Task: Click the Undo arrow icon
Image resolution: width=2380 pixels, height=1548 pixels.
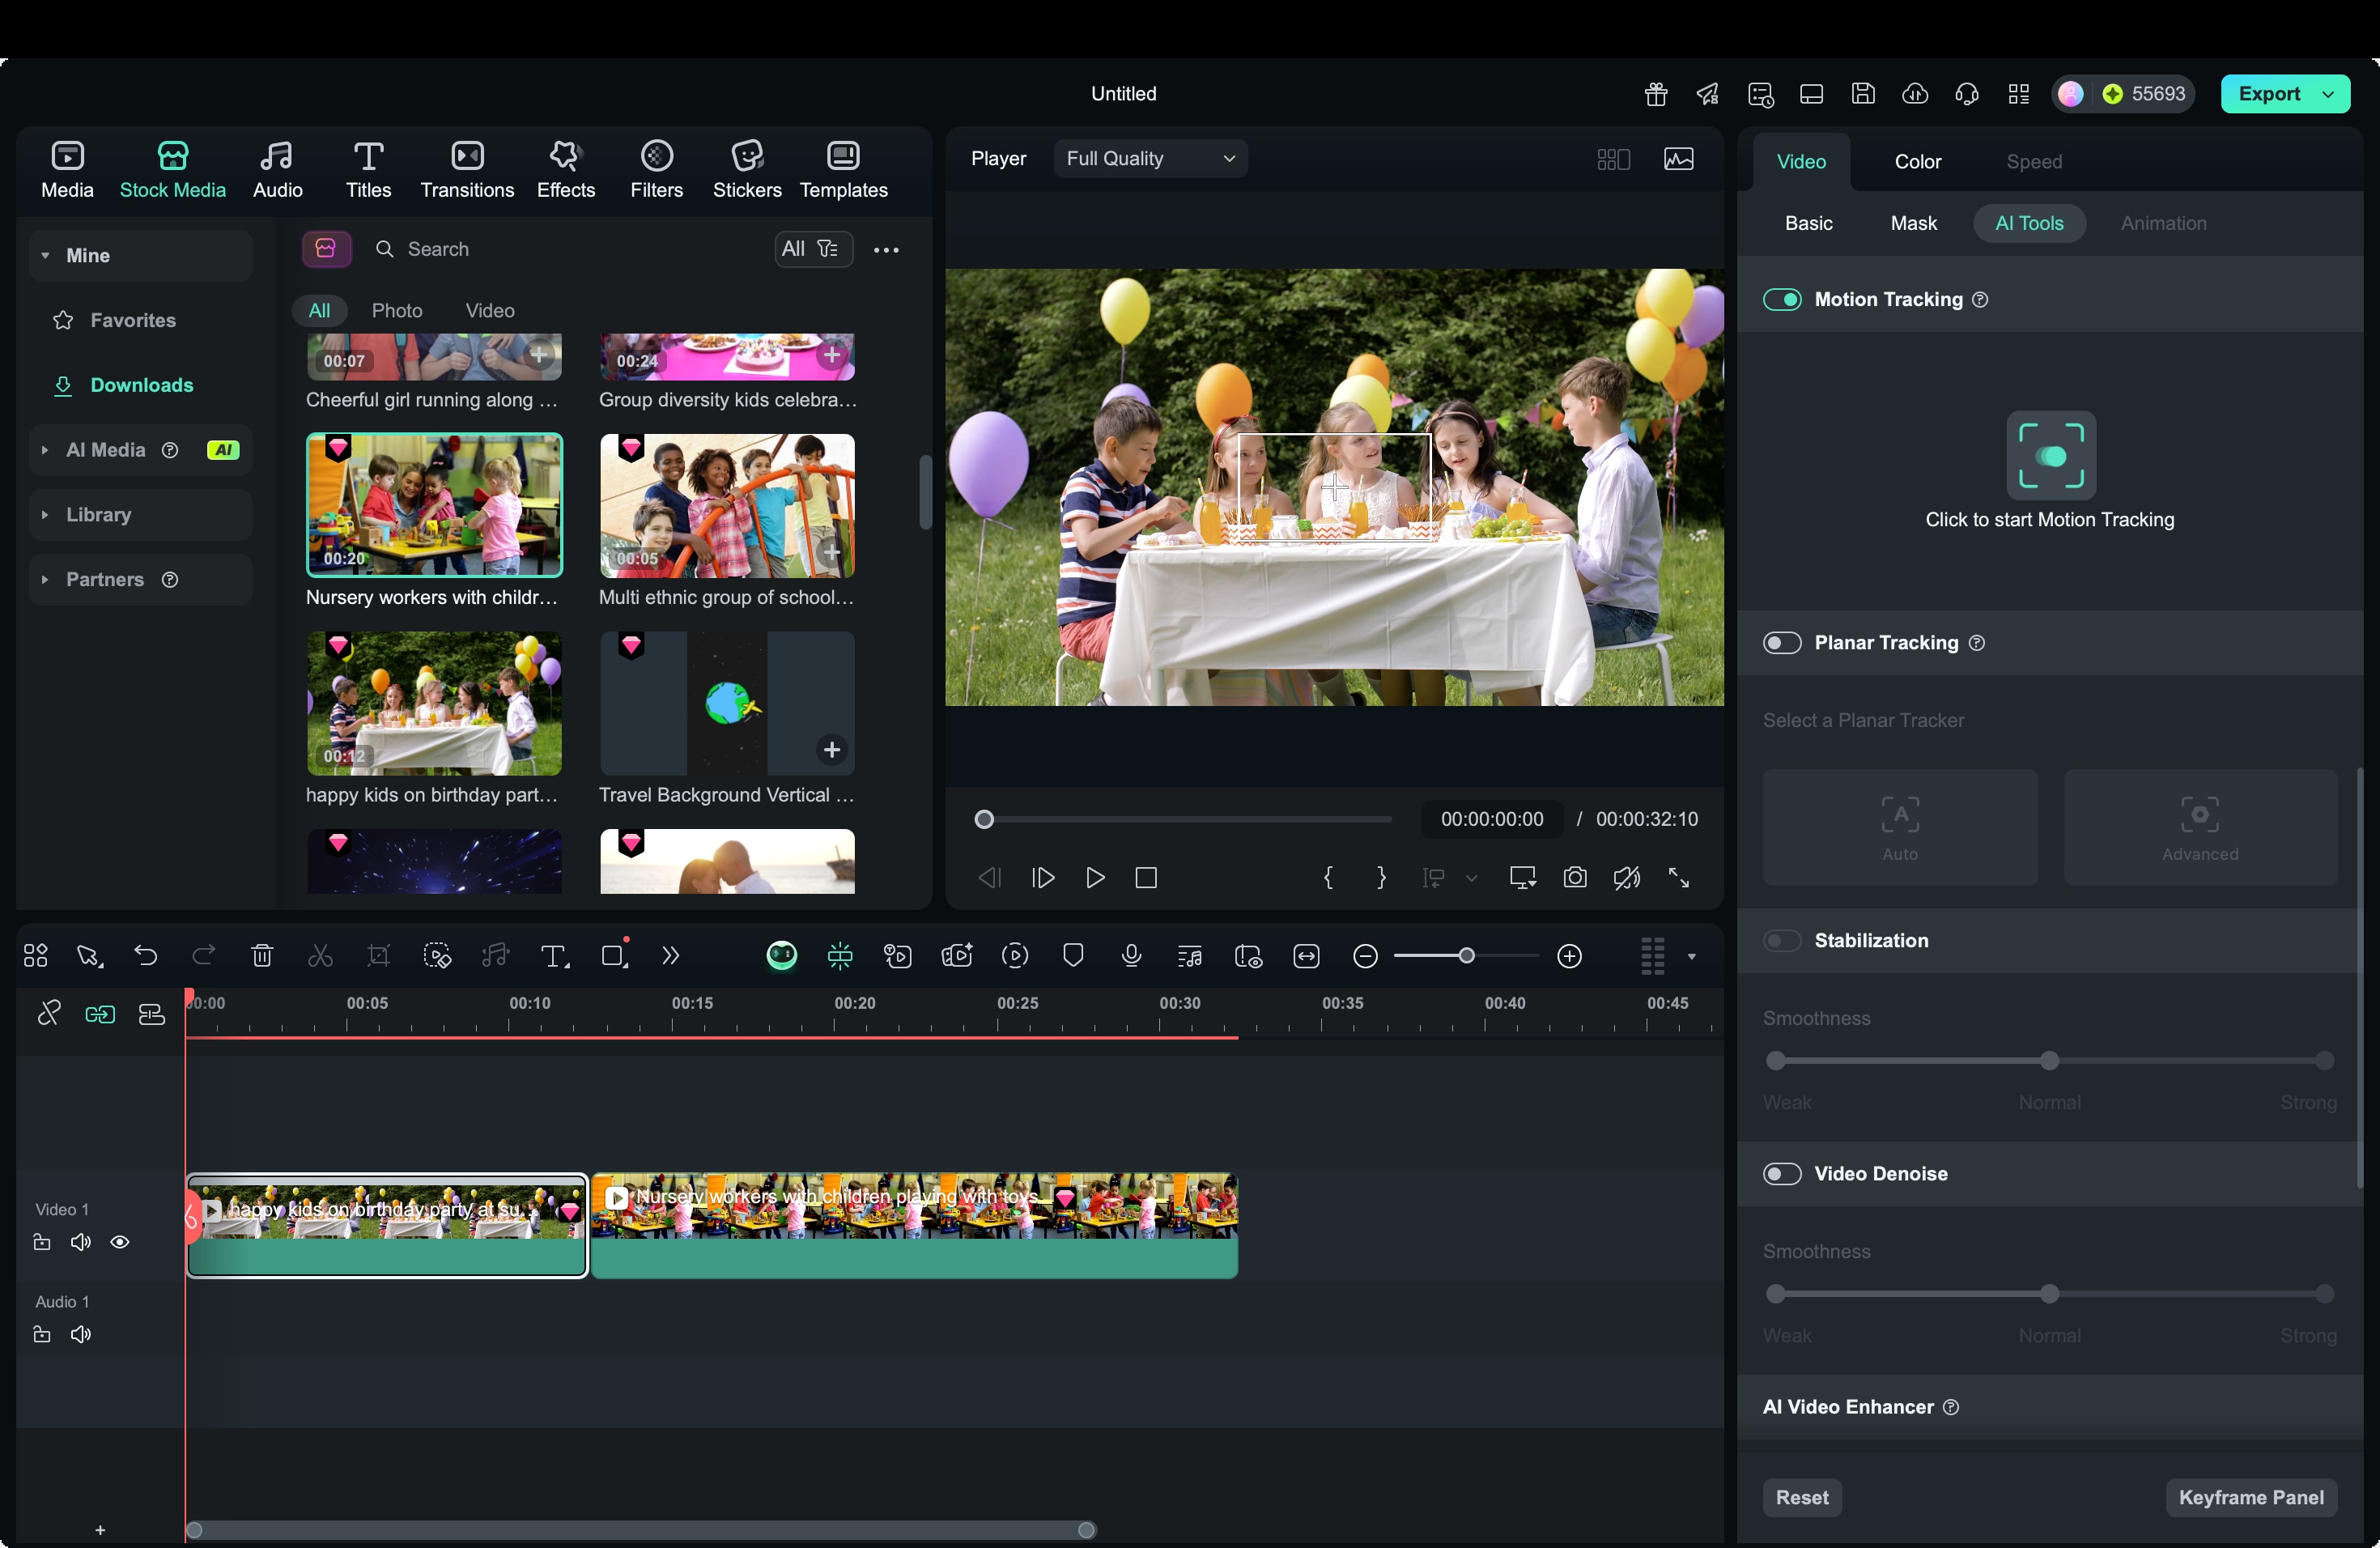Action: click(146, 956)
